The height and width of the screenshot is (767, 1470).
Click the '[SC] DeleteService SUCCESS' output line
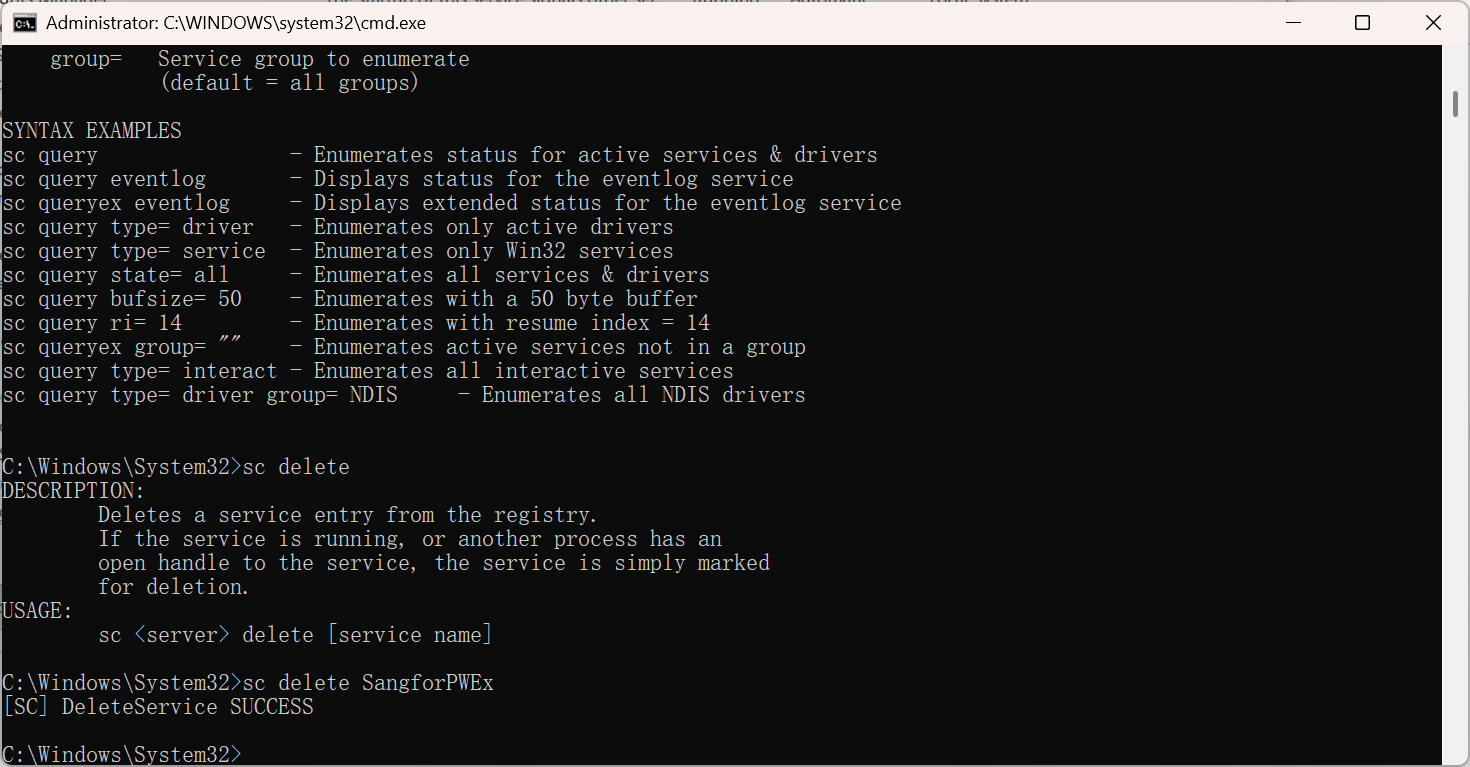(x=158, y=707)
